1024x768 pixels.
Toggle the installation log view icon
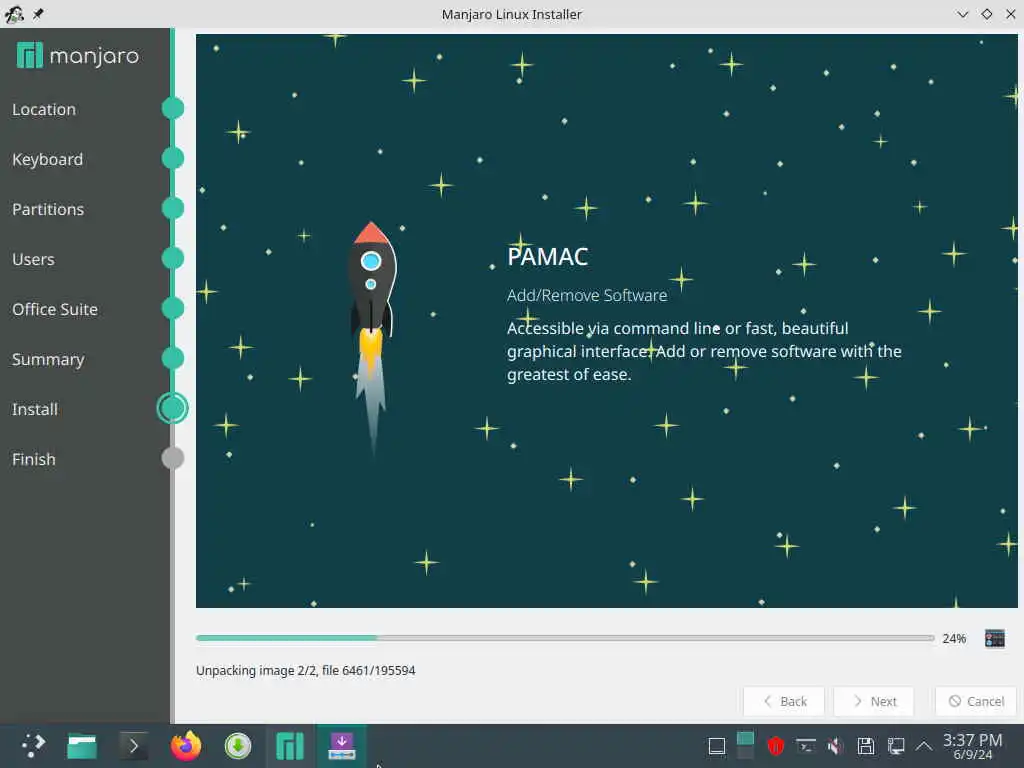pyautogui.click(x=995, y=638)
